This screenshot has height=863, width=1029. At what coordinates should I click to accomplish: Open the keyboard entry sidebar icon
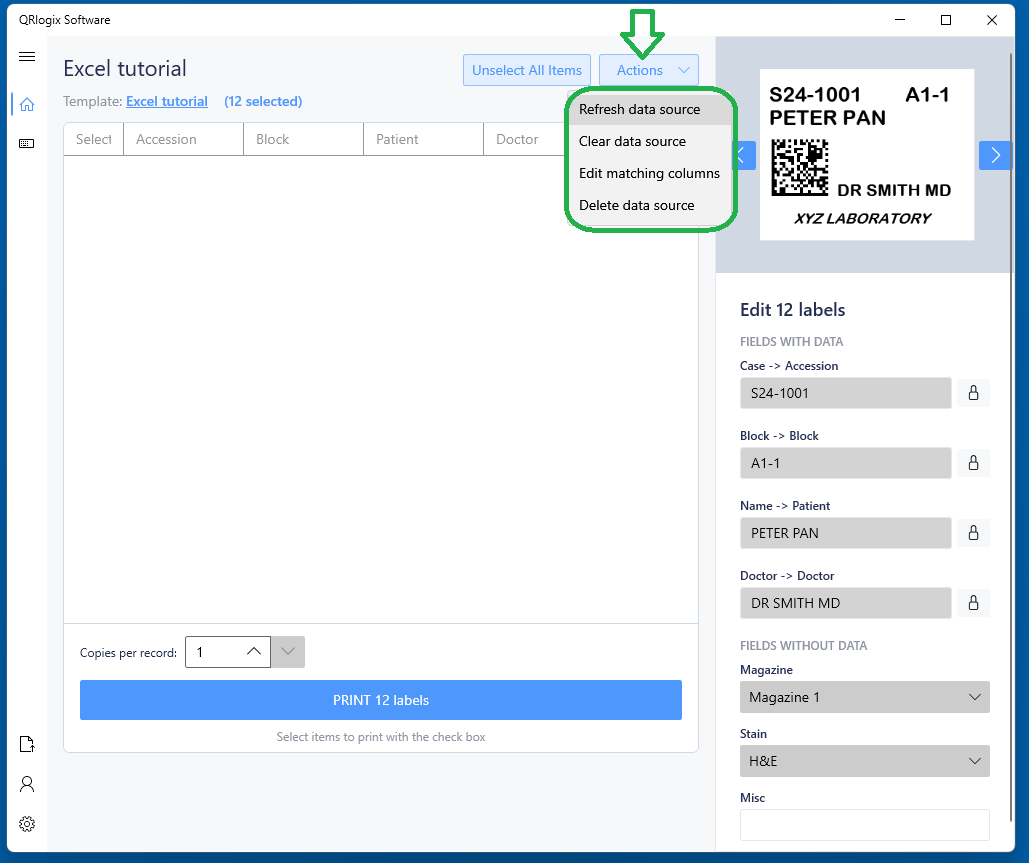27,144
